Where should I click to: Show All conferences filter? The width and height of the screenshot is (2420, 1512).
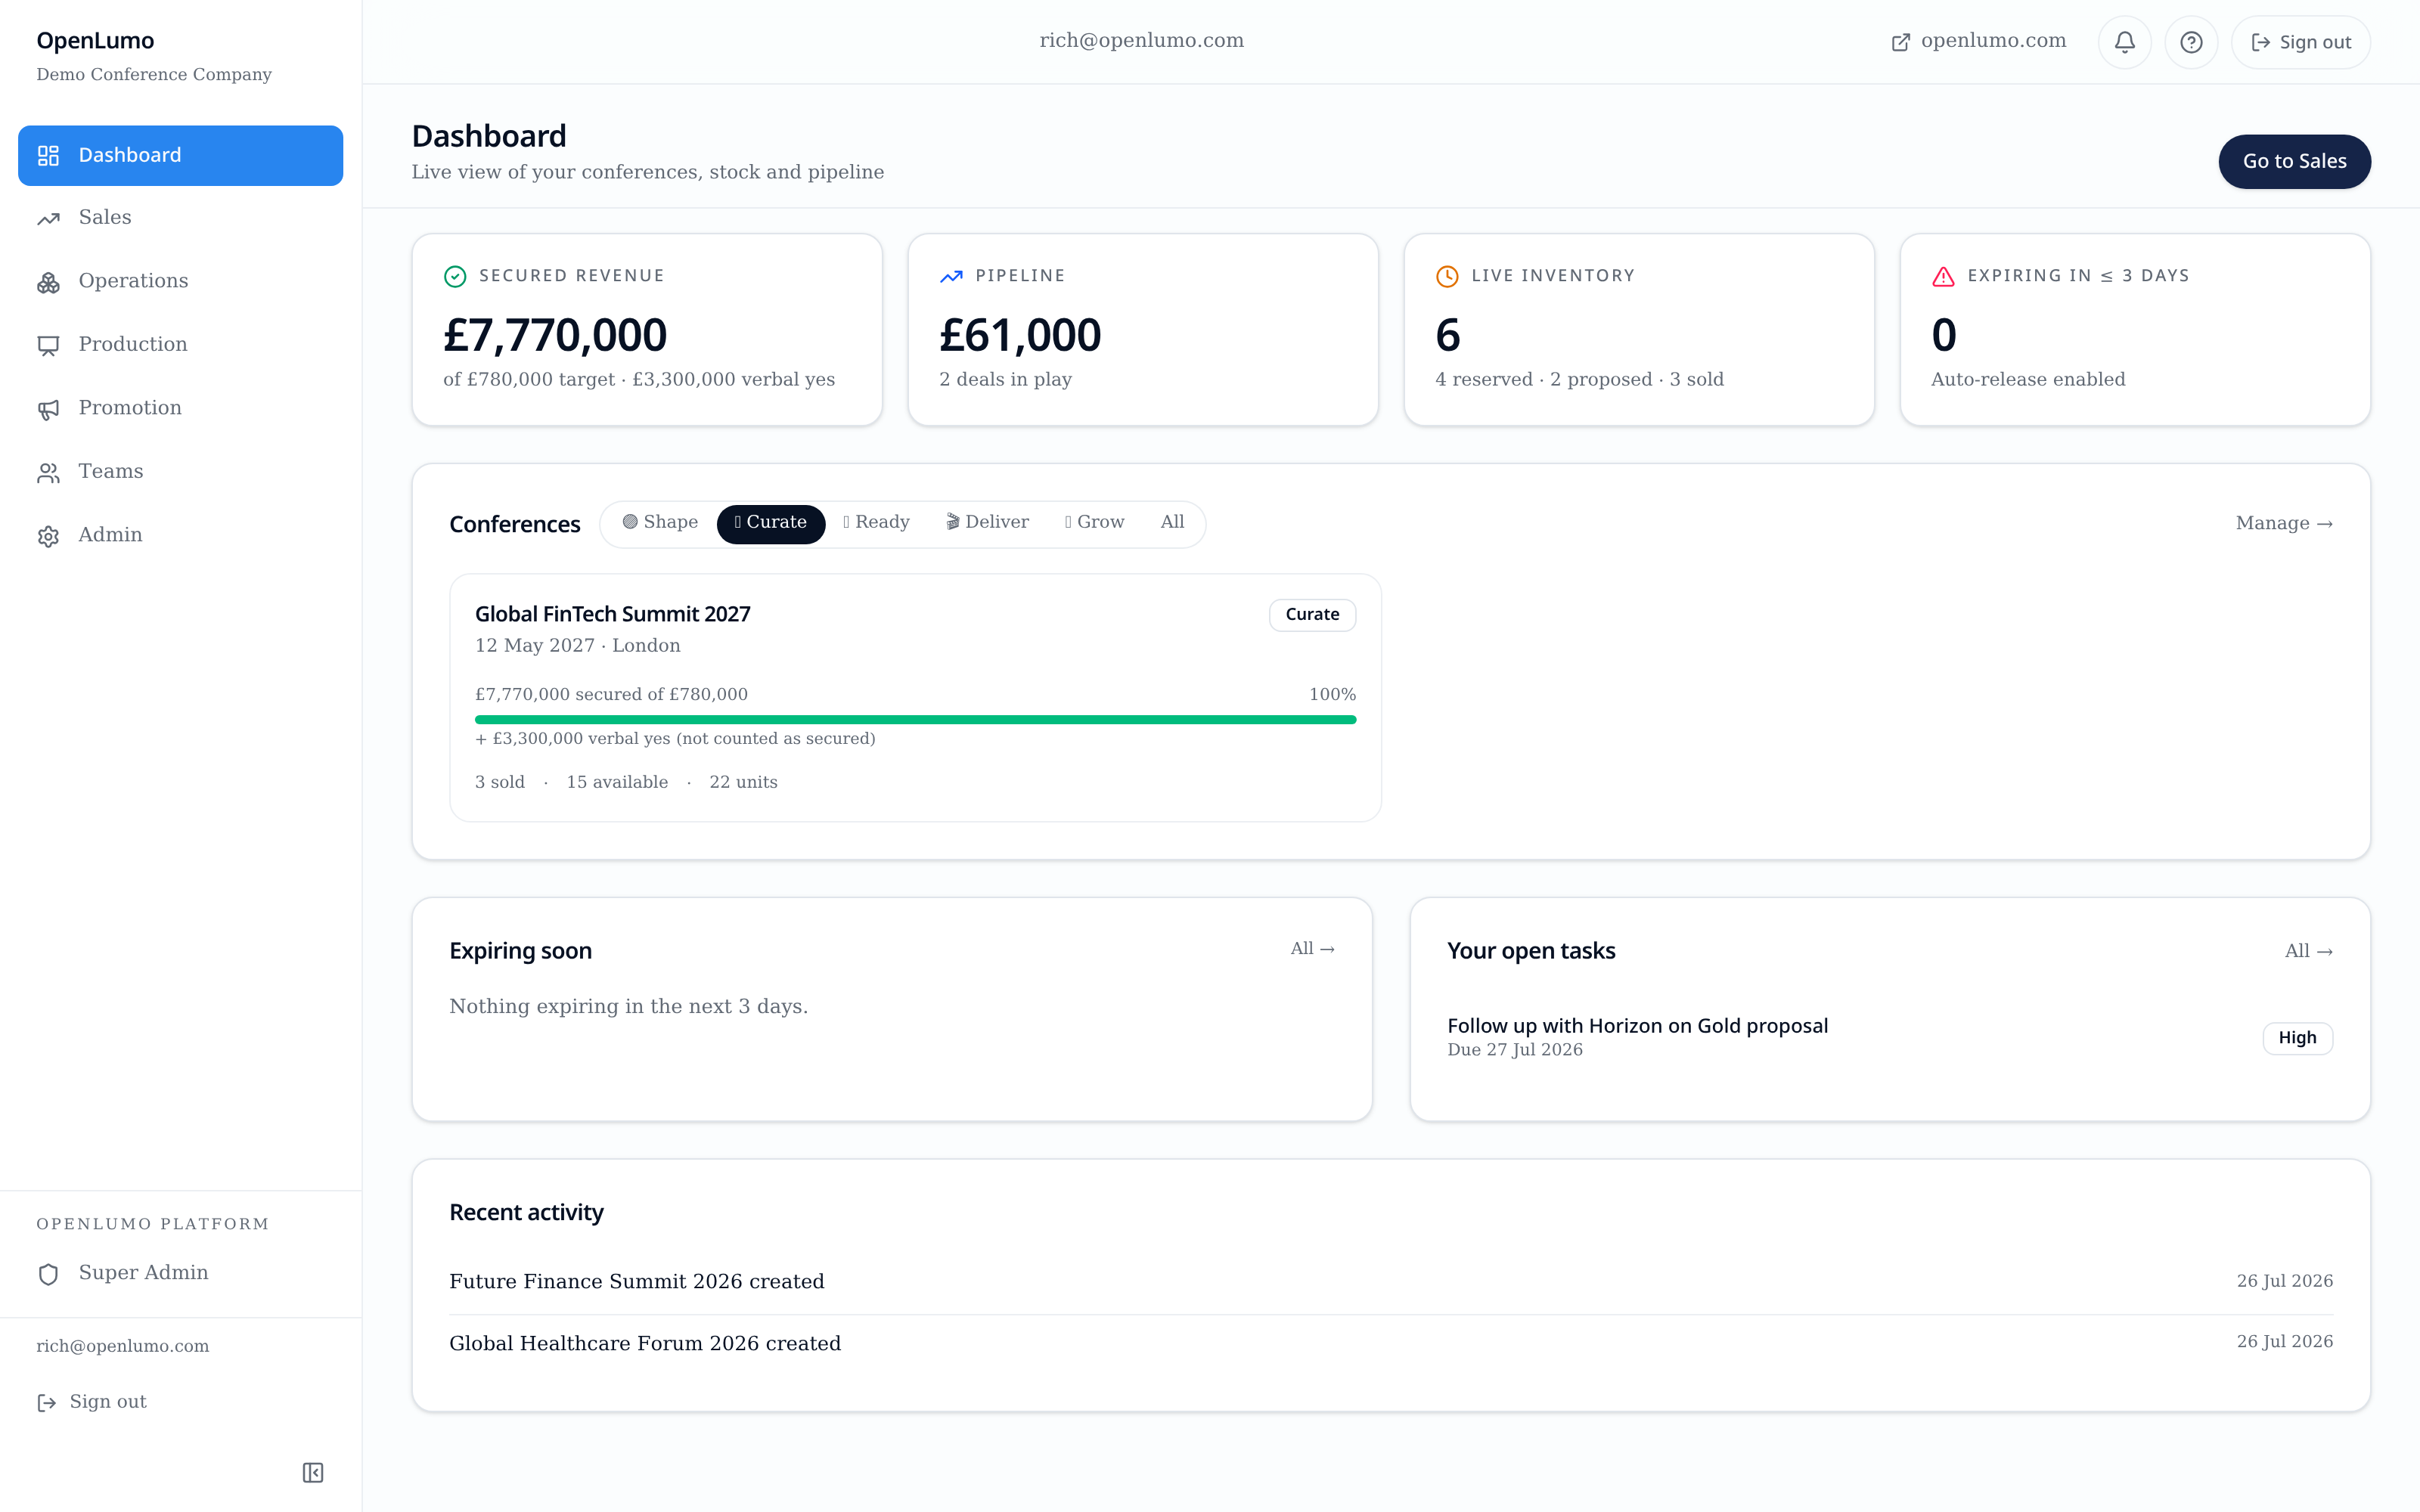[1172, 523]
